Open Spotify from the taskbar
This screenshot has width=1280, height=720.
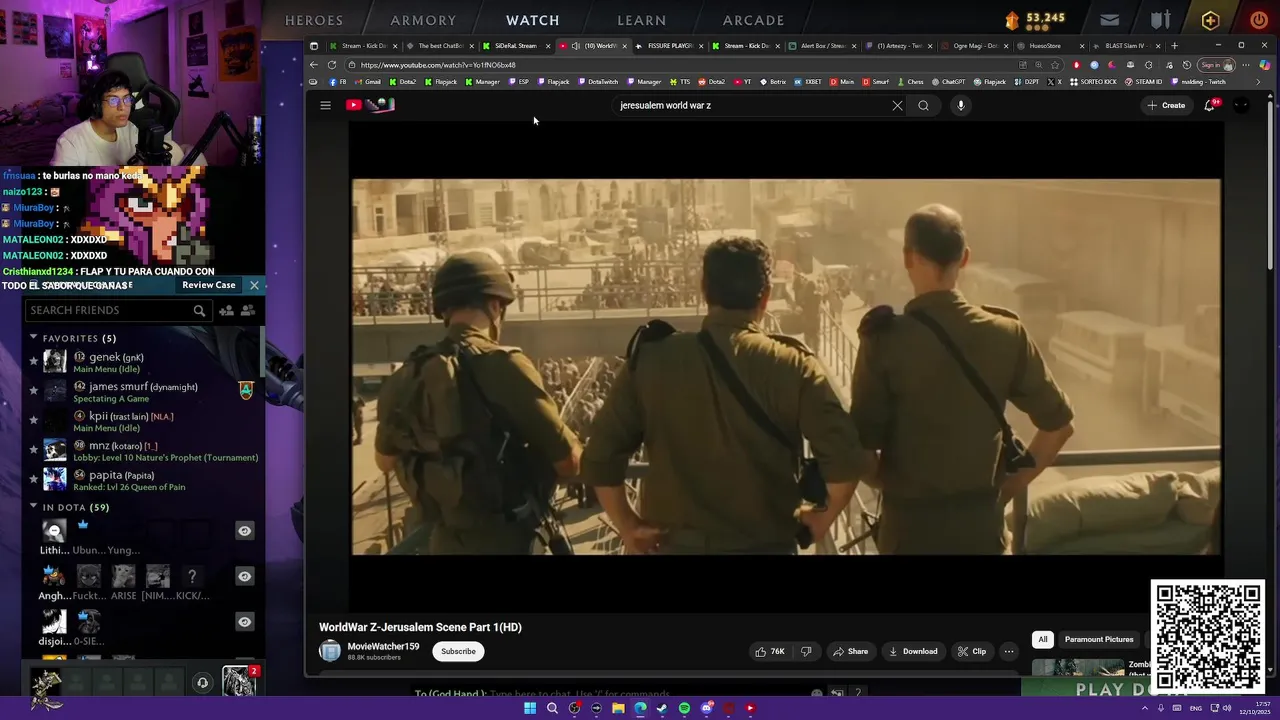[684, 708]
